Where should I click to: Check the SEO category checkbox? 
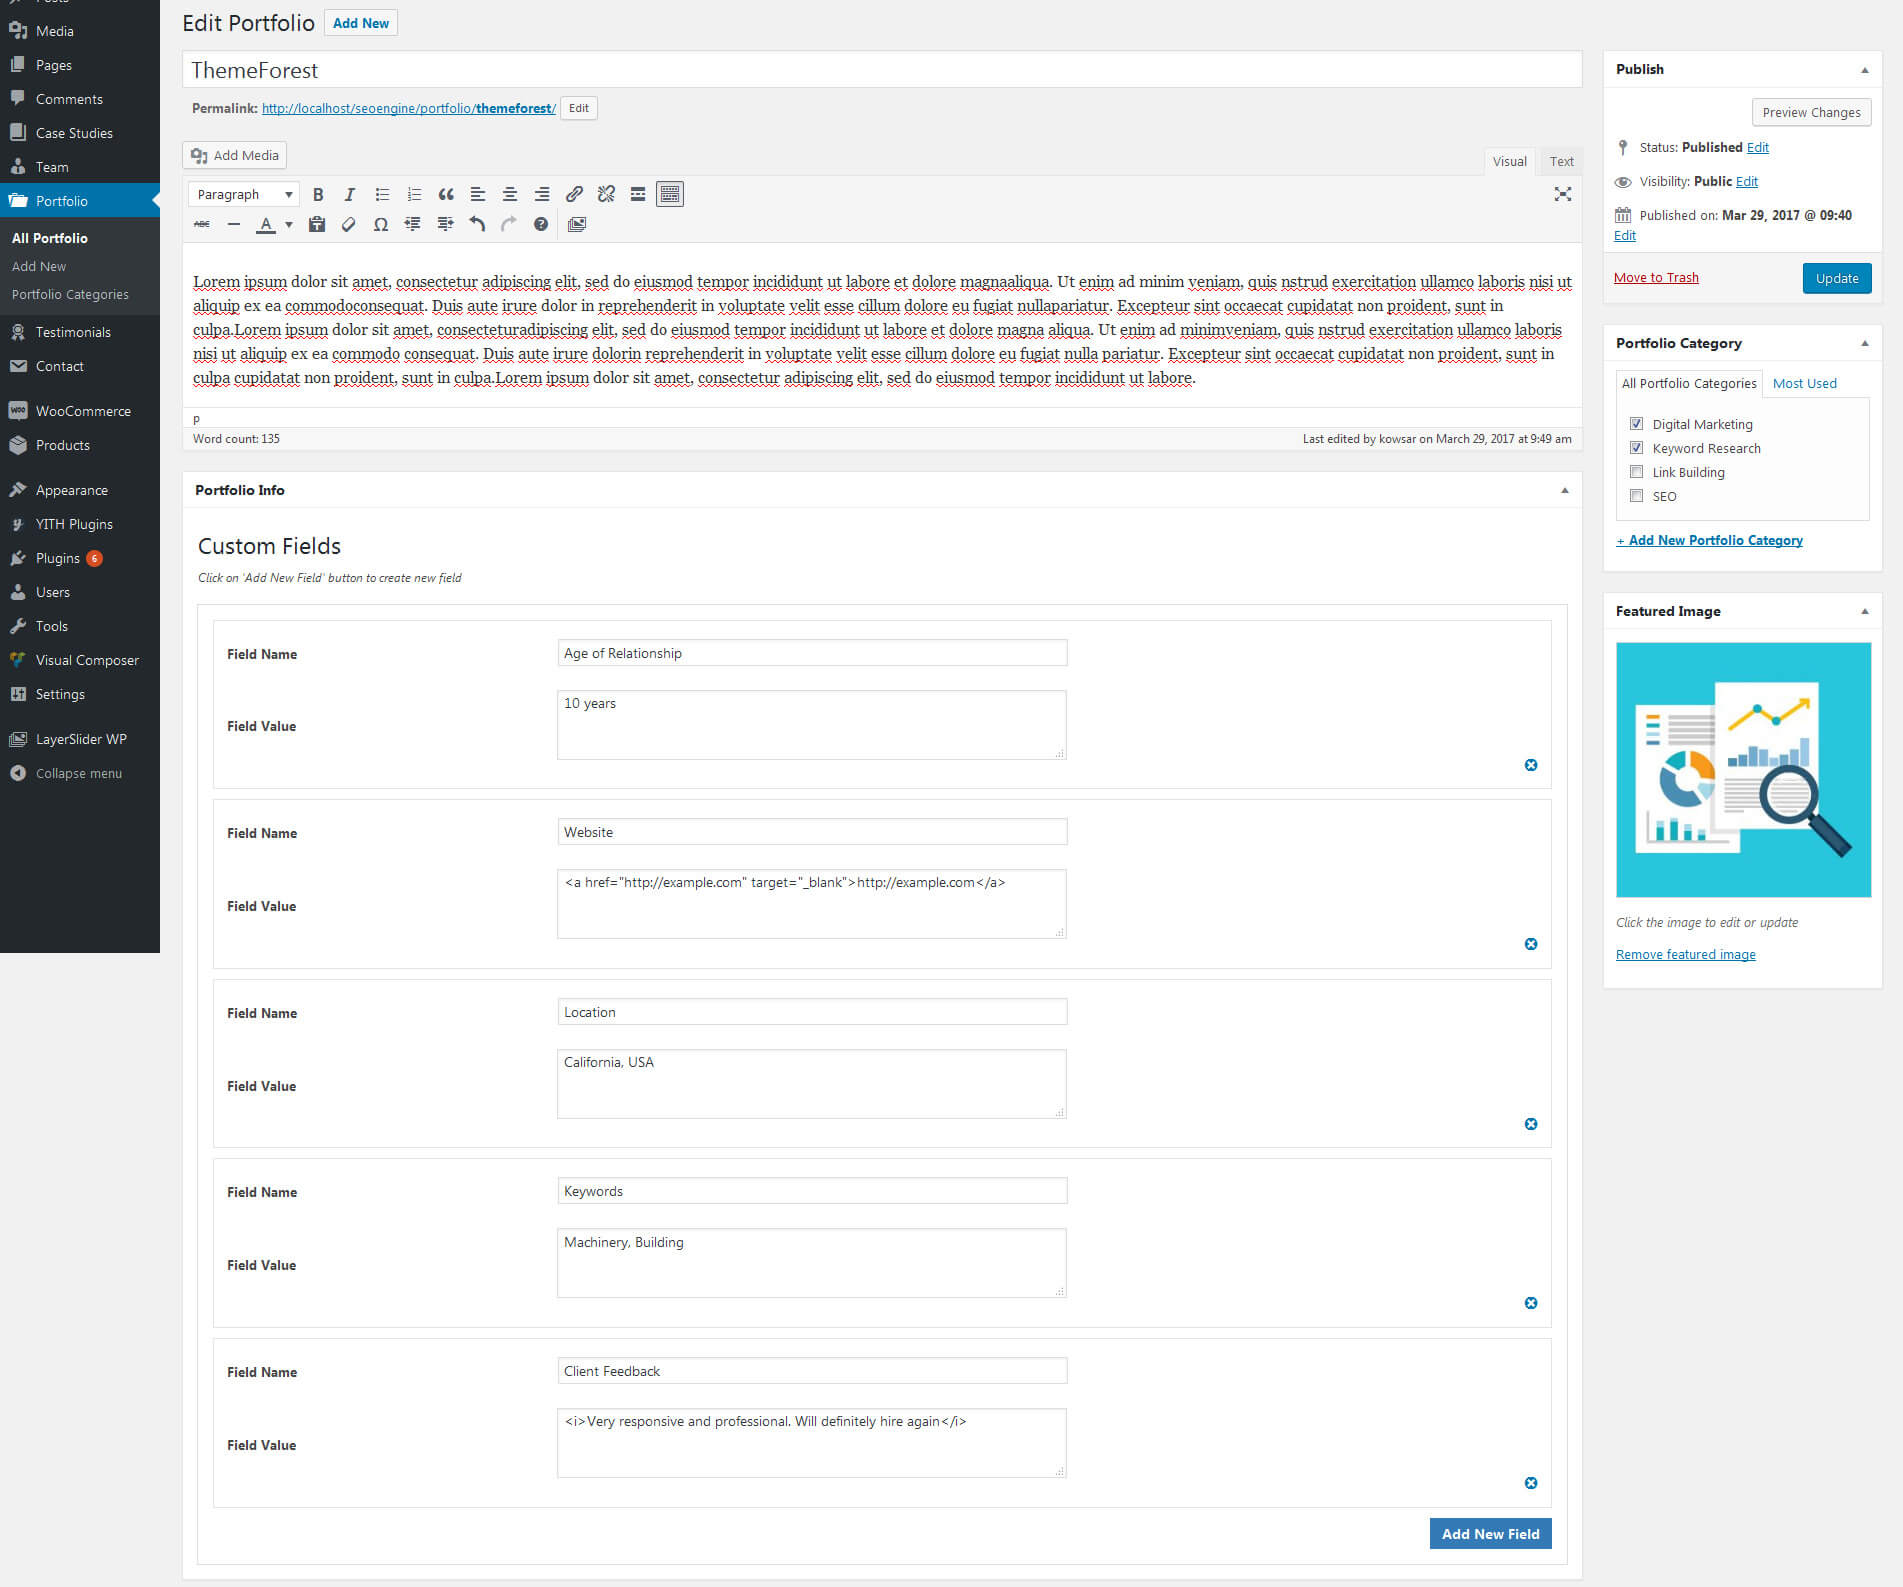[x=1637, y=496]
